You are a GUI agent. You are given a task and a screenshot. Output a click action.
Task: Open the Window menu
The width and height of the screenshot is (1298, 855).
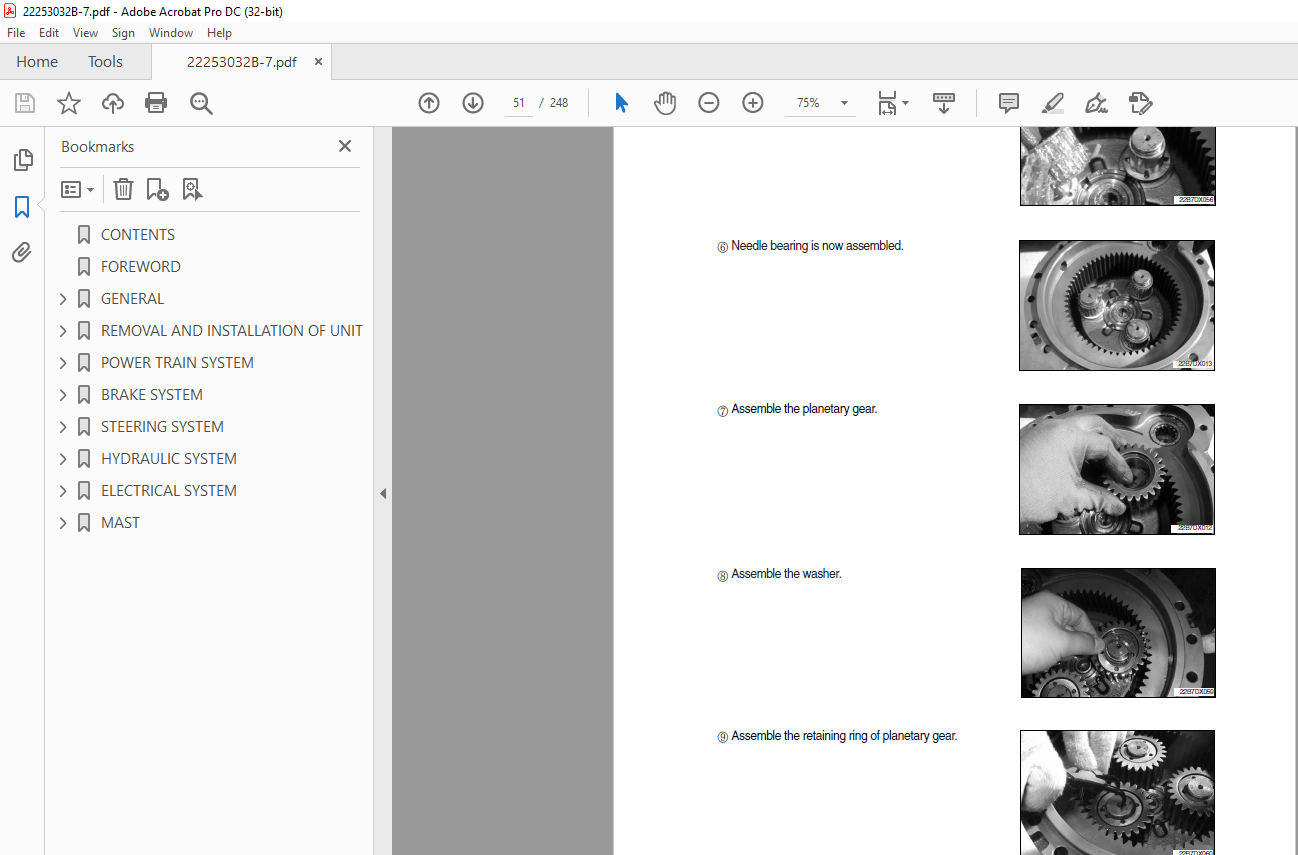171,33
